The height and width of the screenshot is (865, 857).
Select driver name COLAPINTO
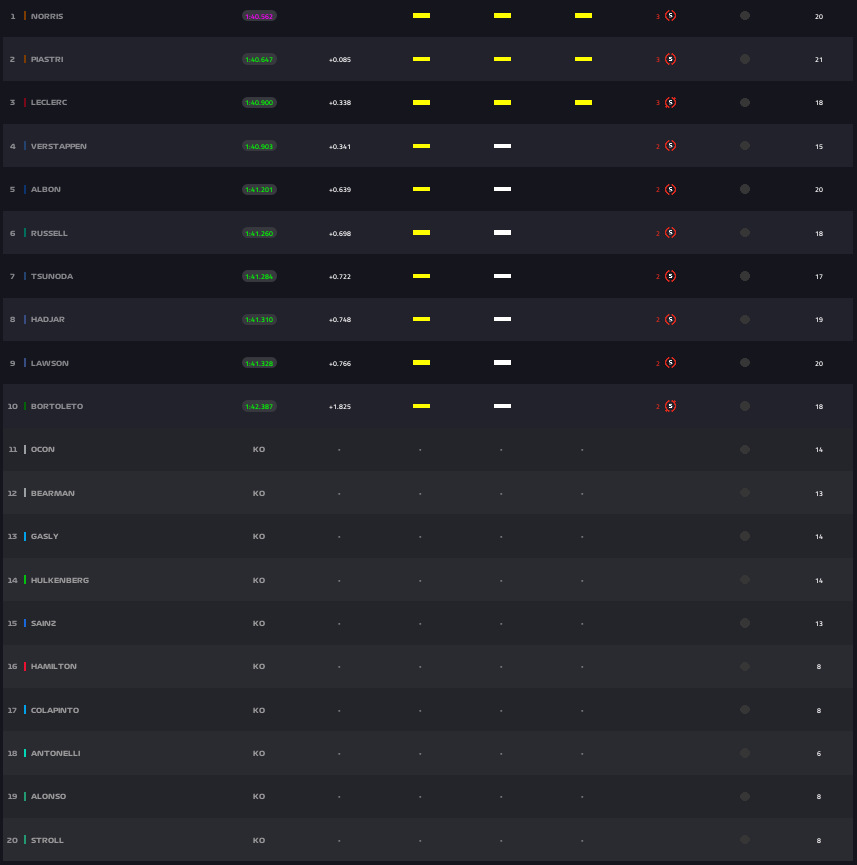click(55, 710)
